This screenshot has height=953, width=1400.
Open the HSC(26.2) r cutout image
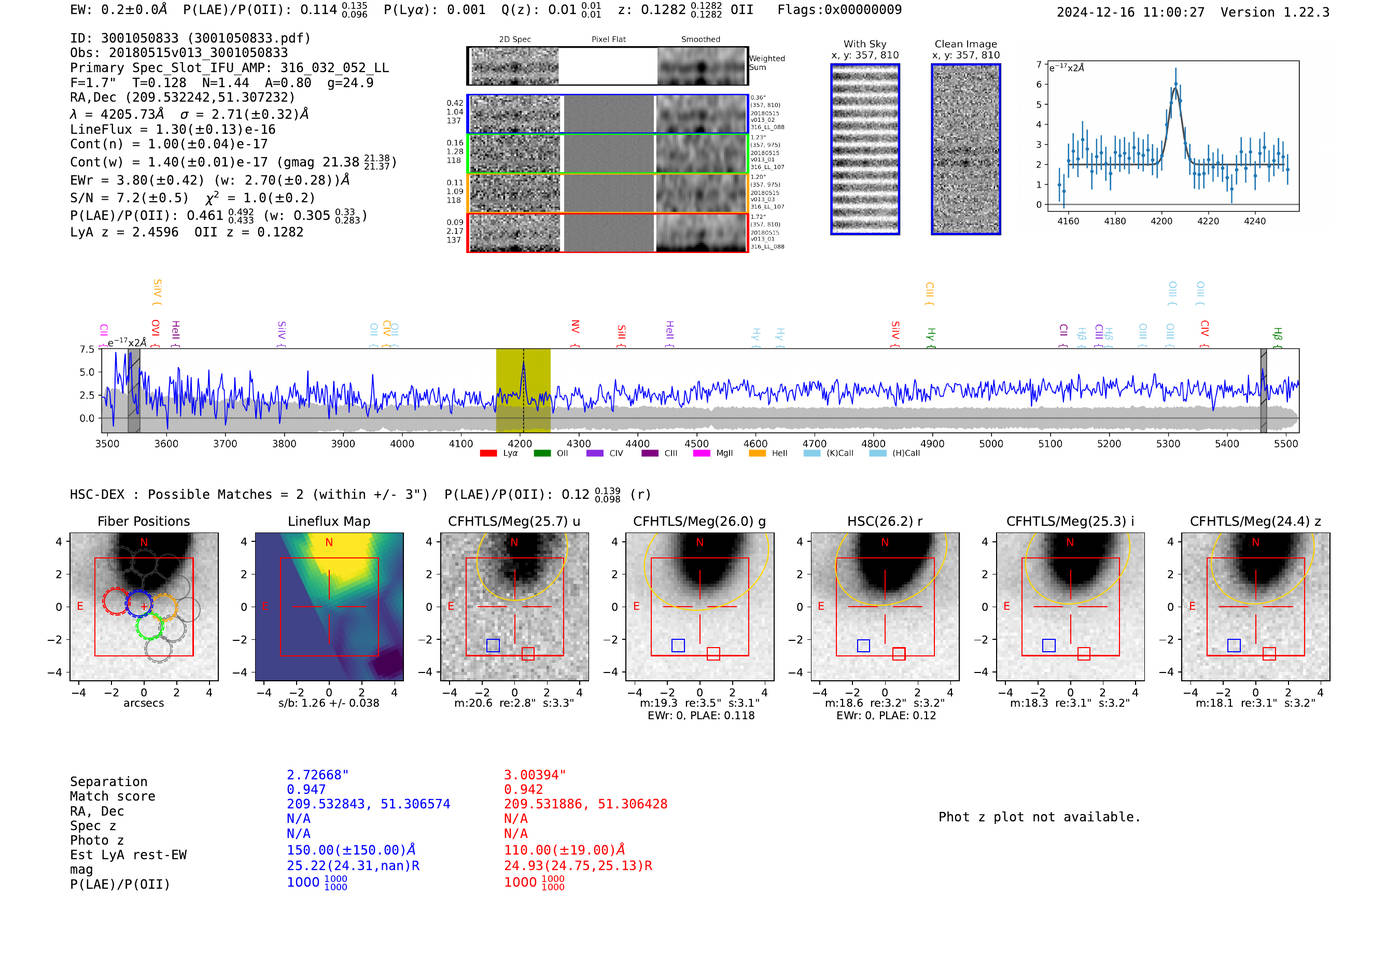(x=885, y=607)
